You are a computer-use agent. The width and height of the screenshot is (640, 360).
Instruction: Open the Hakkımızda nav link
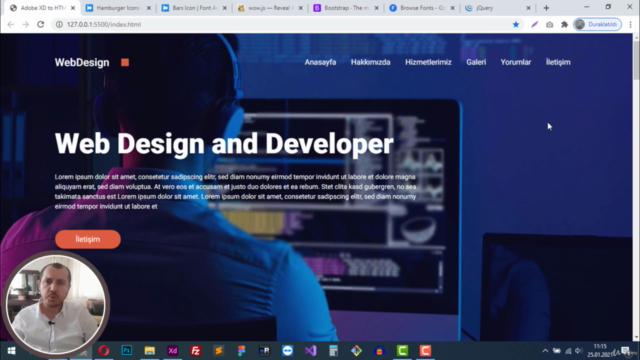pyautogui.click(x=371, y=62)
